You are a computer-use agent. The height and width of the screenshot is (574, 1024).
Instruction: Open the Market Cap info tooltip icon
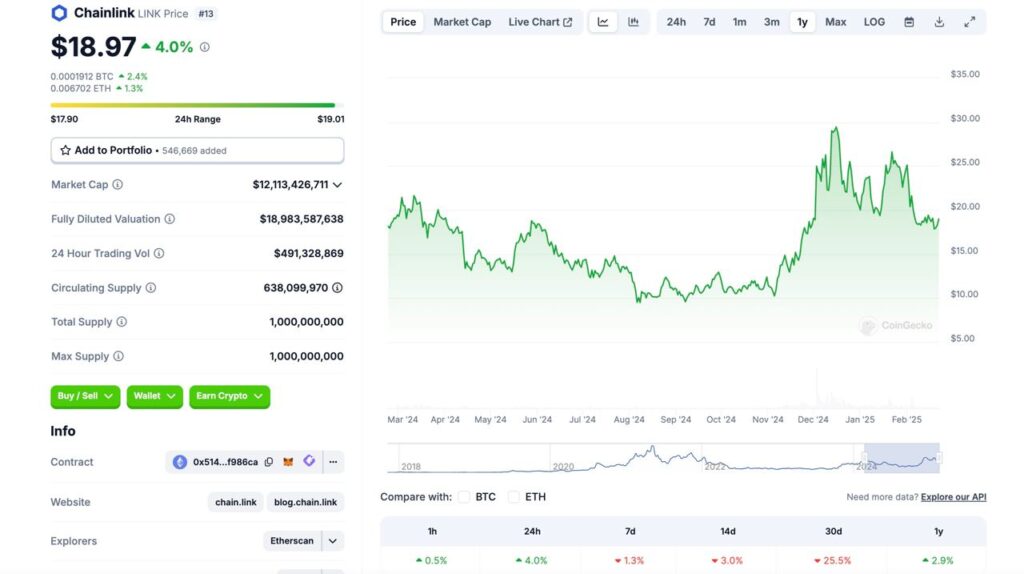[x=118, y=185]
